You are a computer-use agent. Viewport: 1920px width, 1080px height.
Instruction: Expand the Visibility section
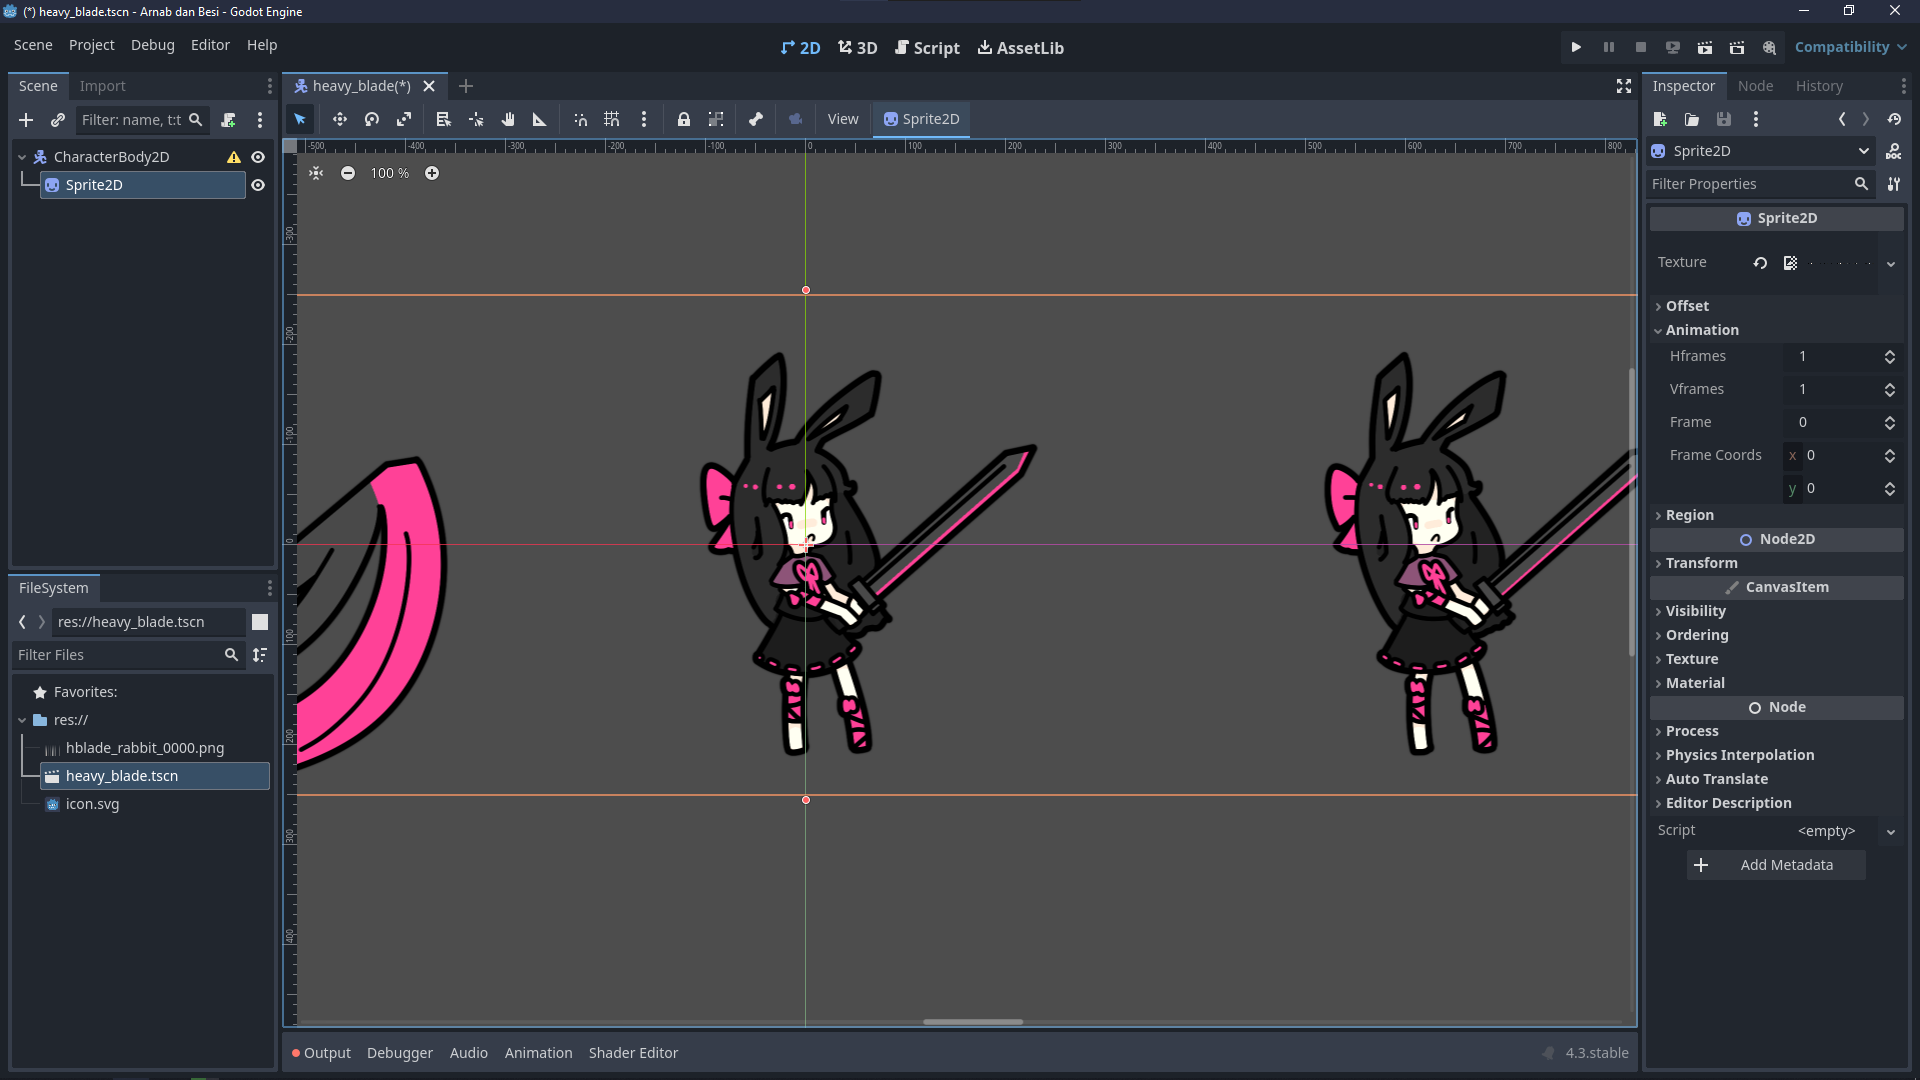coord(1777,611)
